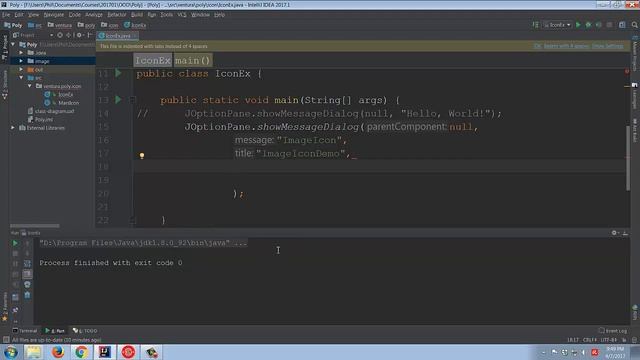Screen dimensions: 640x360
Task: Rerun program using Run panel green arrow
Action: point(15,243)
